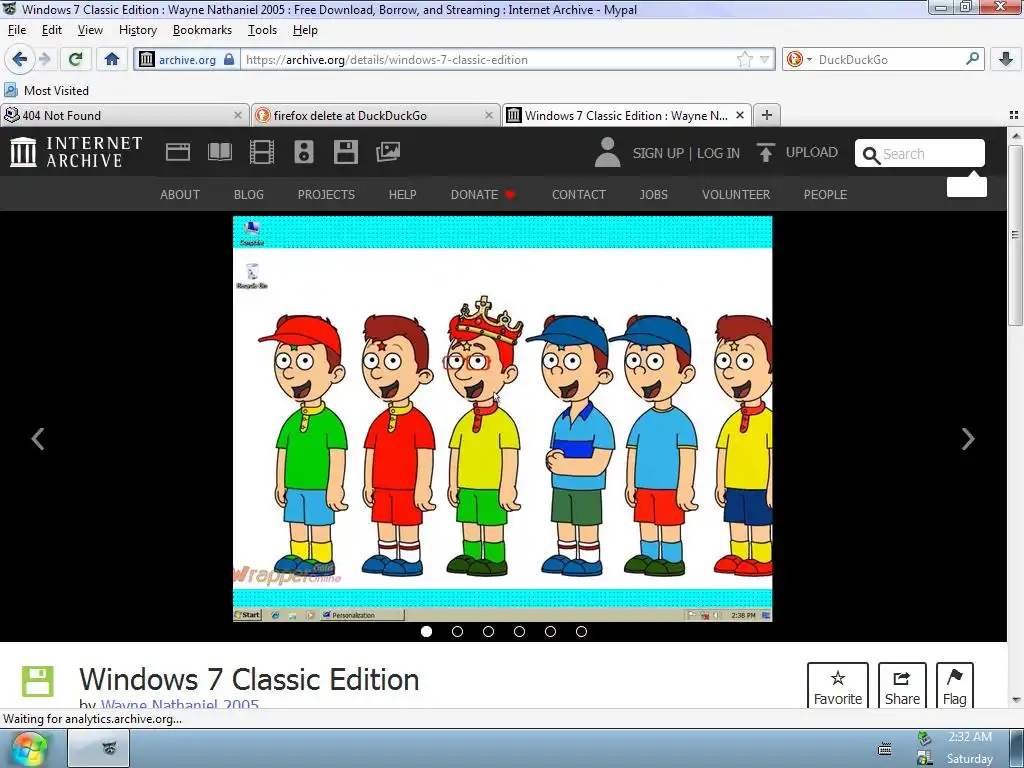The image size is (1024, 768).
Task: Show next image with right chevron
Action: pos(968,439)
